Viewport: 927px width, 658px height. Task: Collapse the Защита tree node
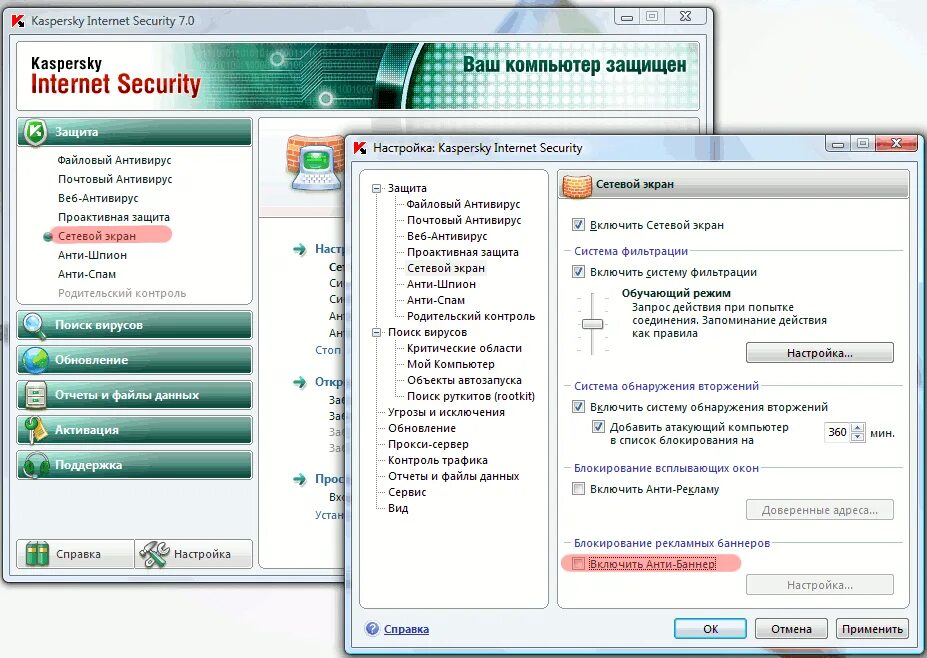pos(376,189)
